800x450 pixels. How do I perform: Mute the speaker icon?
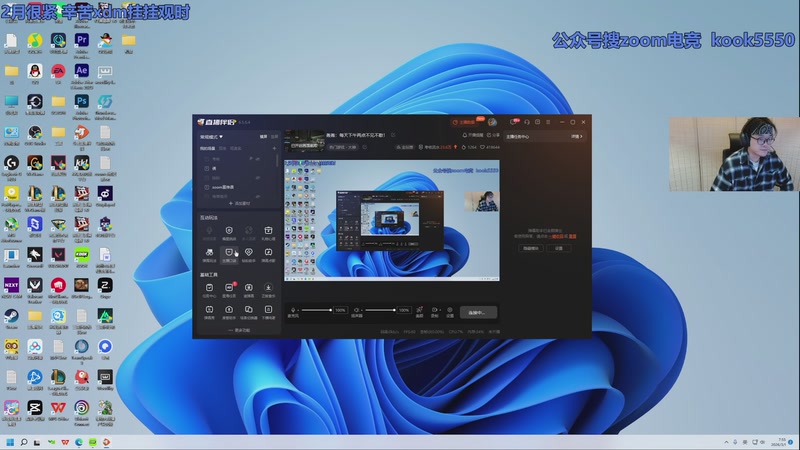pyautogui.click(x=357, y=311)
